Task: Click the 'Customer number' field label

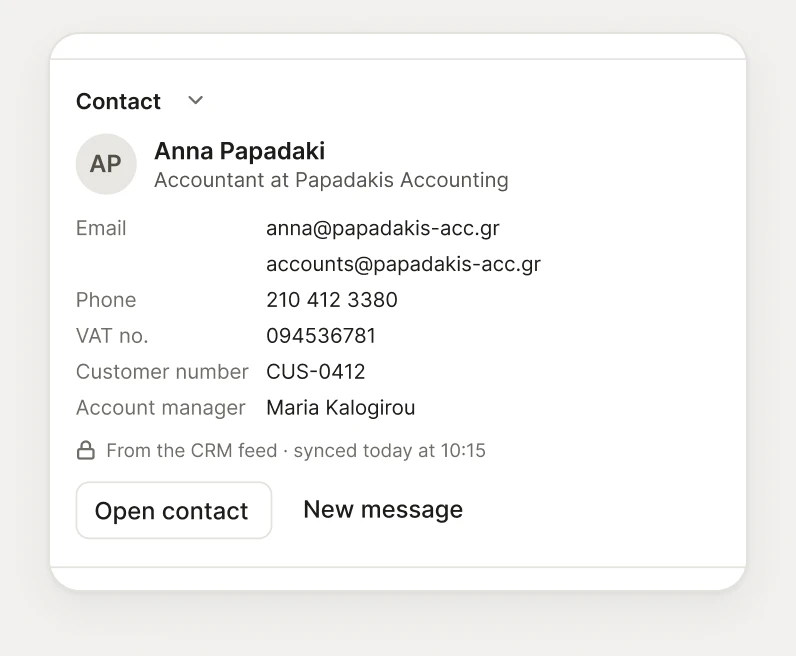Action: [x=162, y=372]
